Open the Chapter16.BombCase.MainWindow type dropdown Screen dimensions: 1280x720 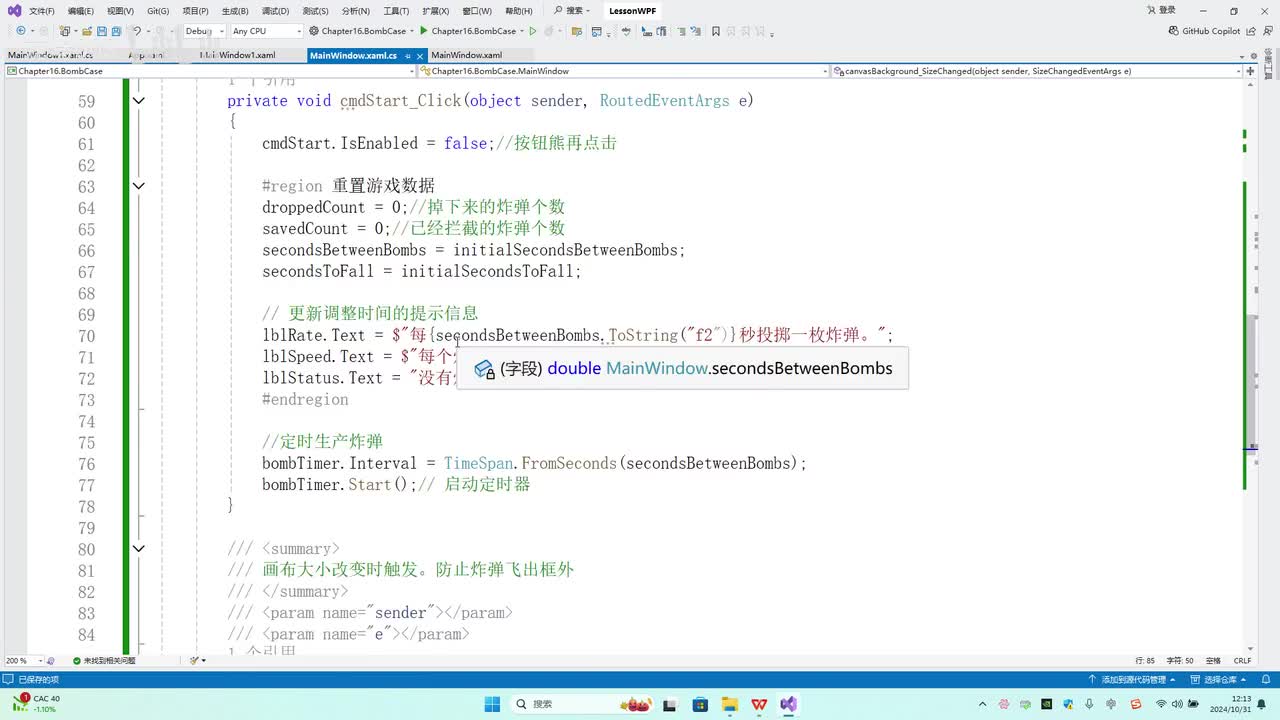623,71
